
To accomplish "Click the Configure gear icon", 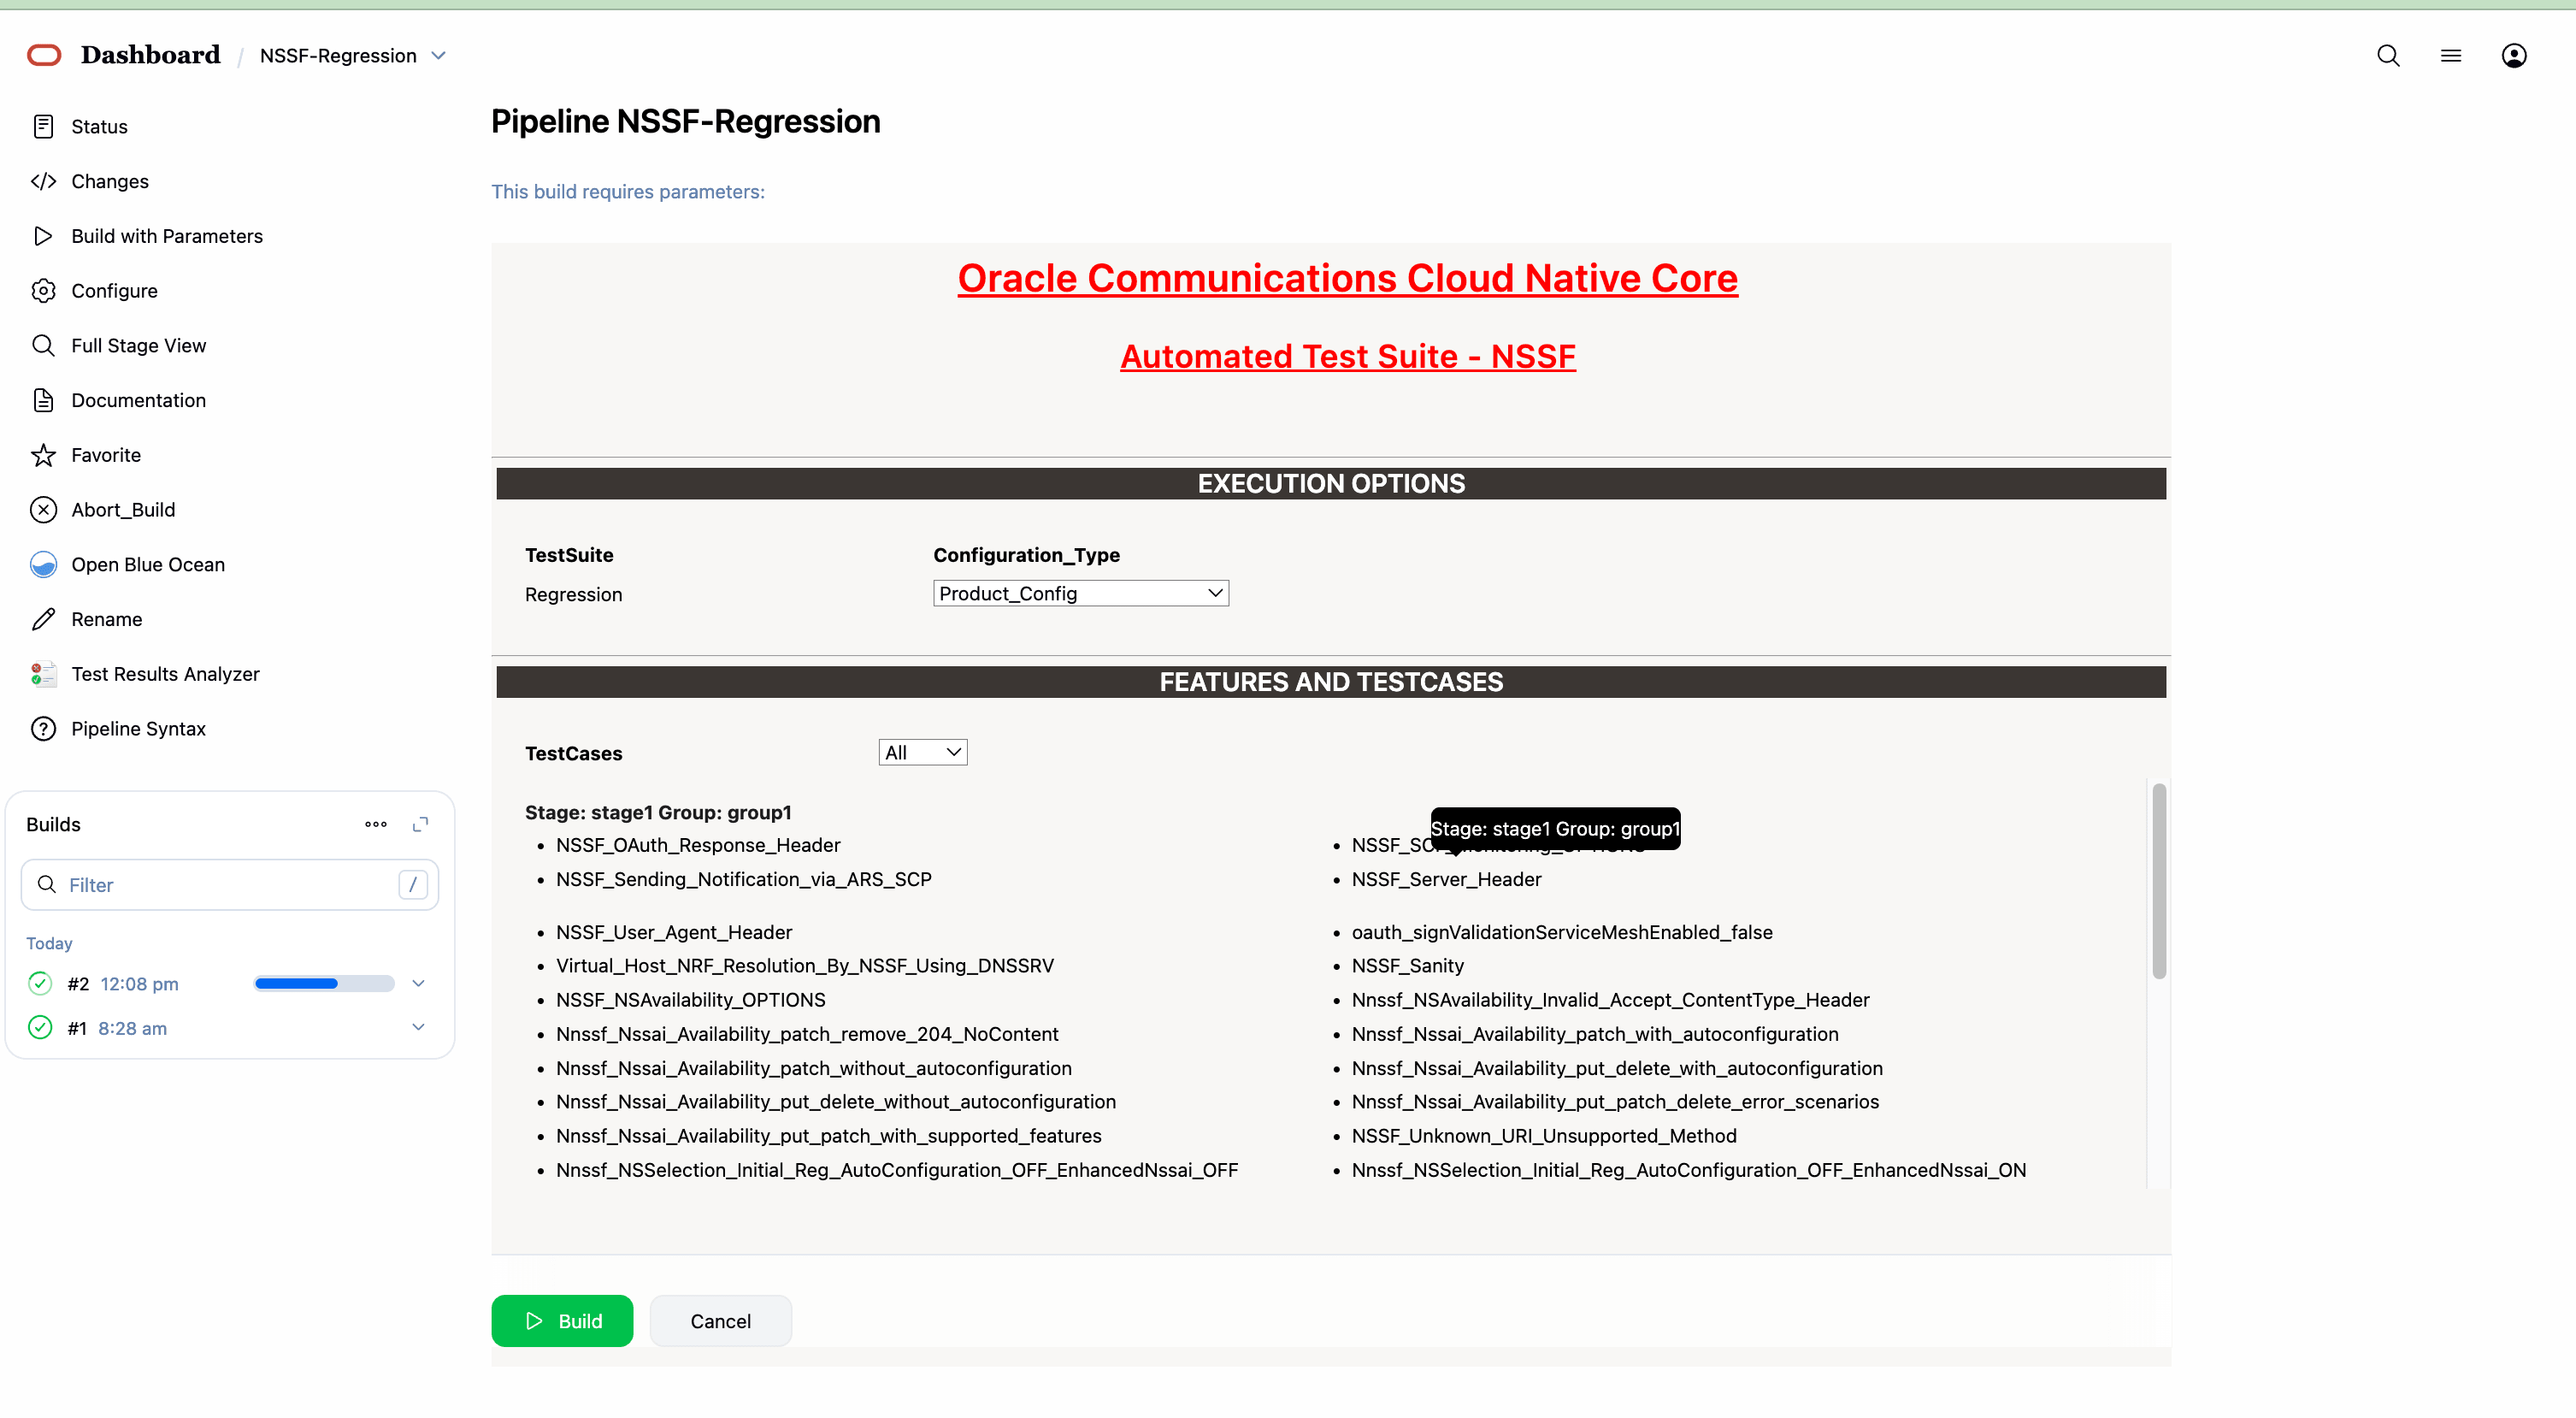I will (43, 291).
